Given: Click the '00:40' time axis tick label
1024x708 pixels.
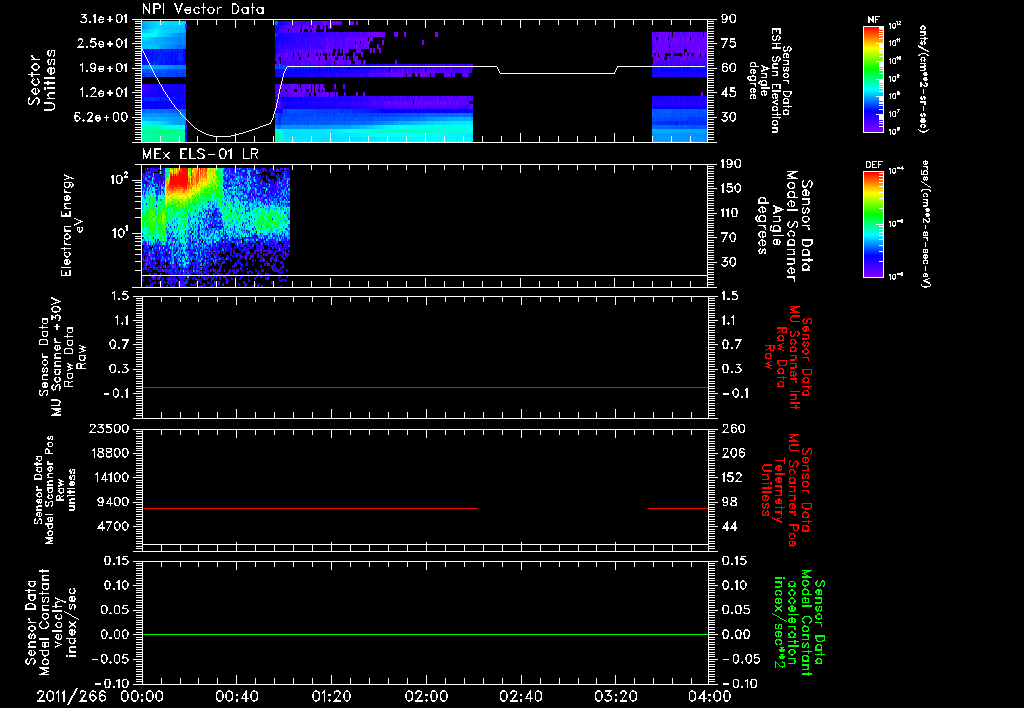Looking at the screenshot, I should (236, 696).
